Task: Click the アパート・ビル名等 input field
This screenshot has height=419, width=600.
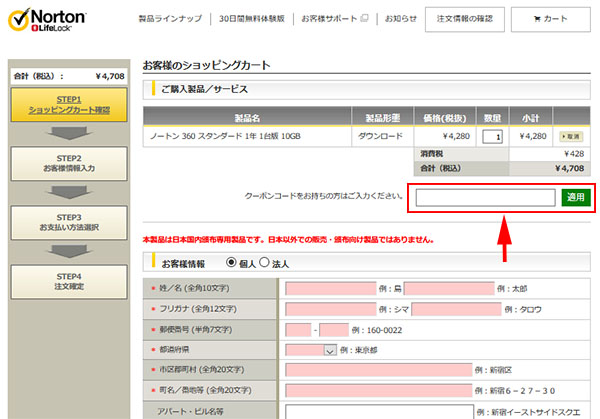Action: tap(379, 412)
